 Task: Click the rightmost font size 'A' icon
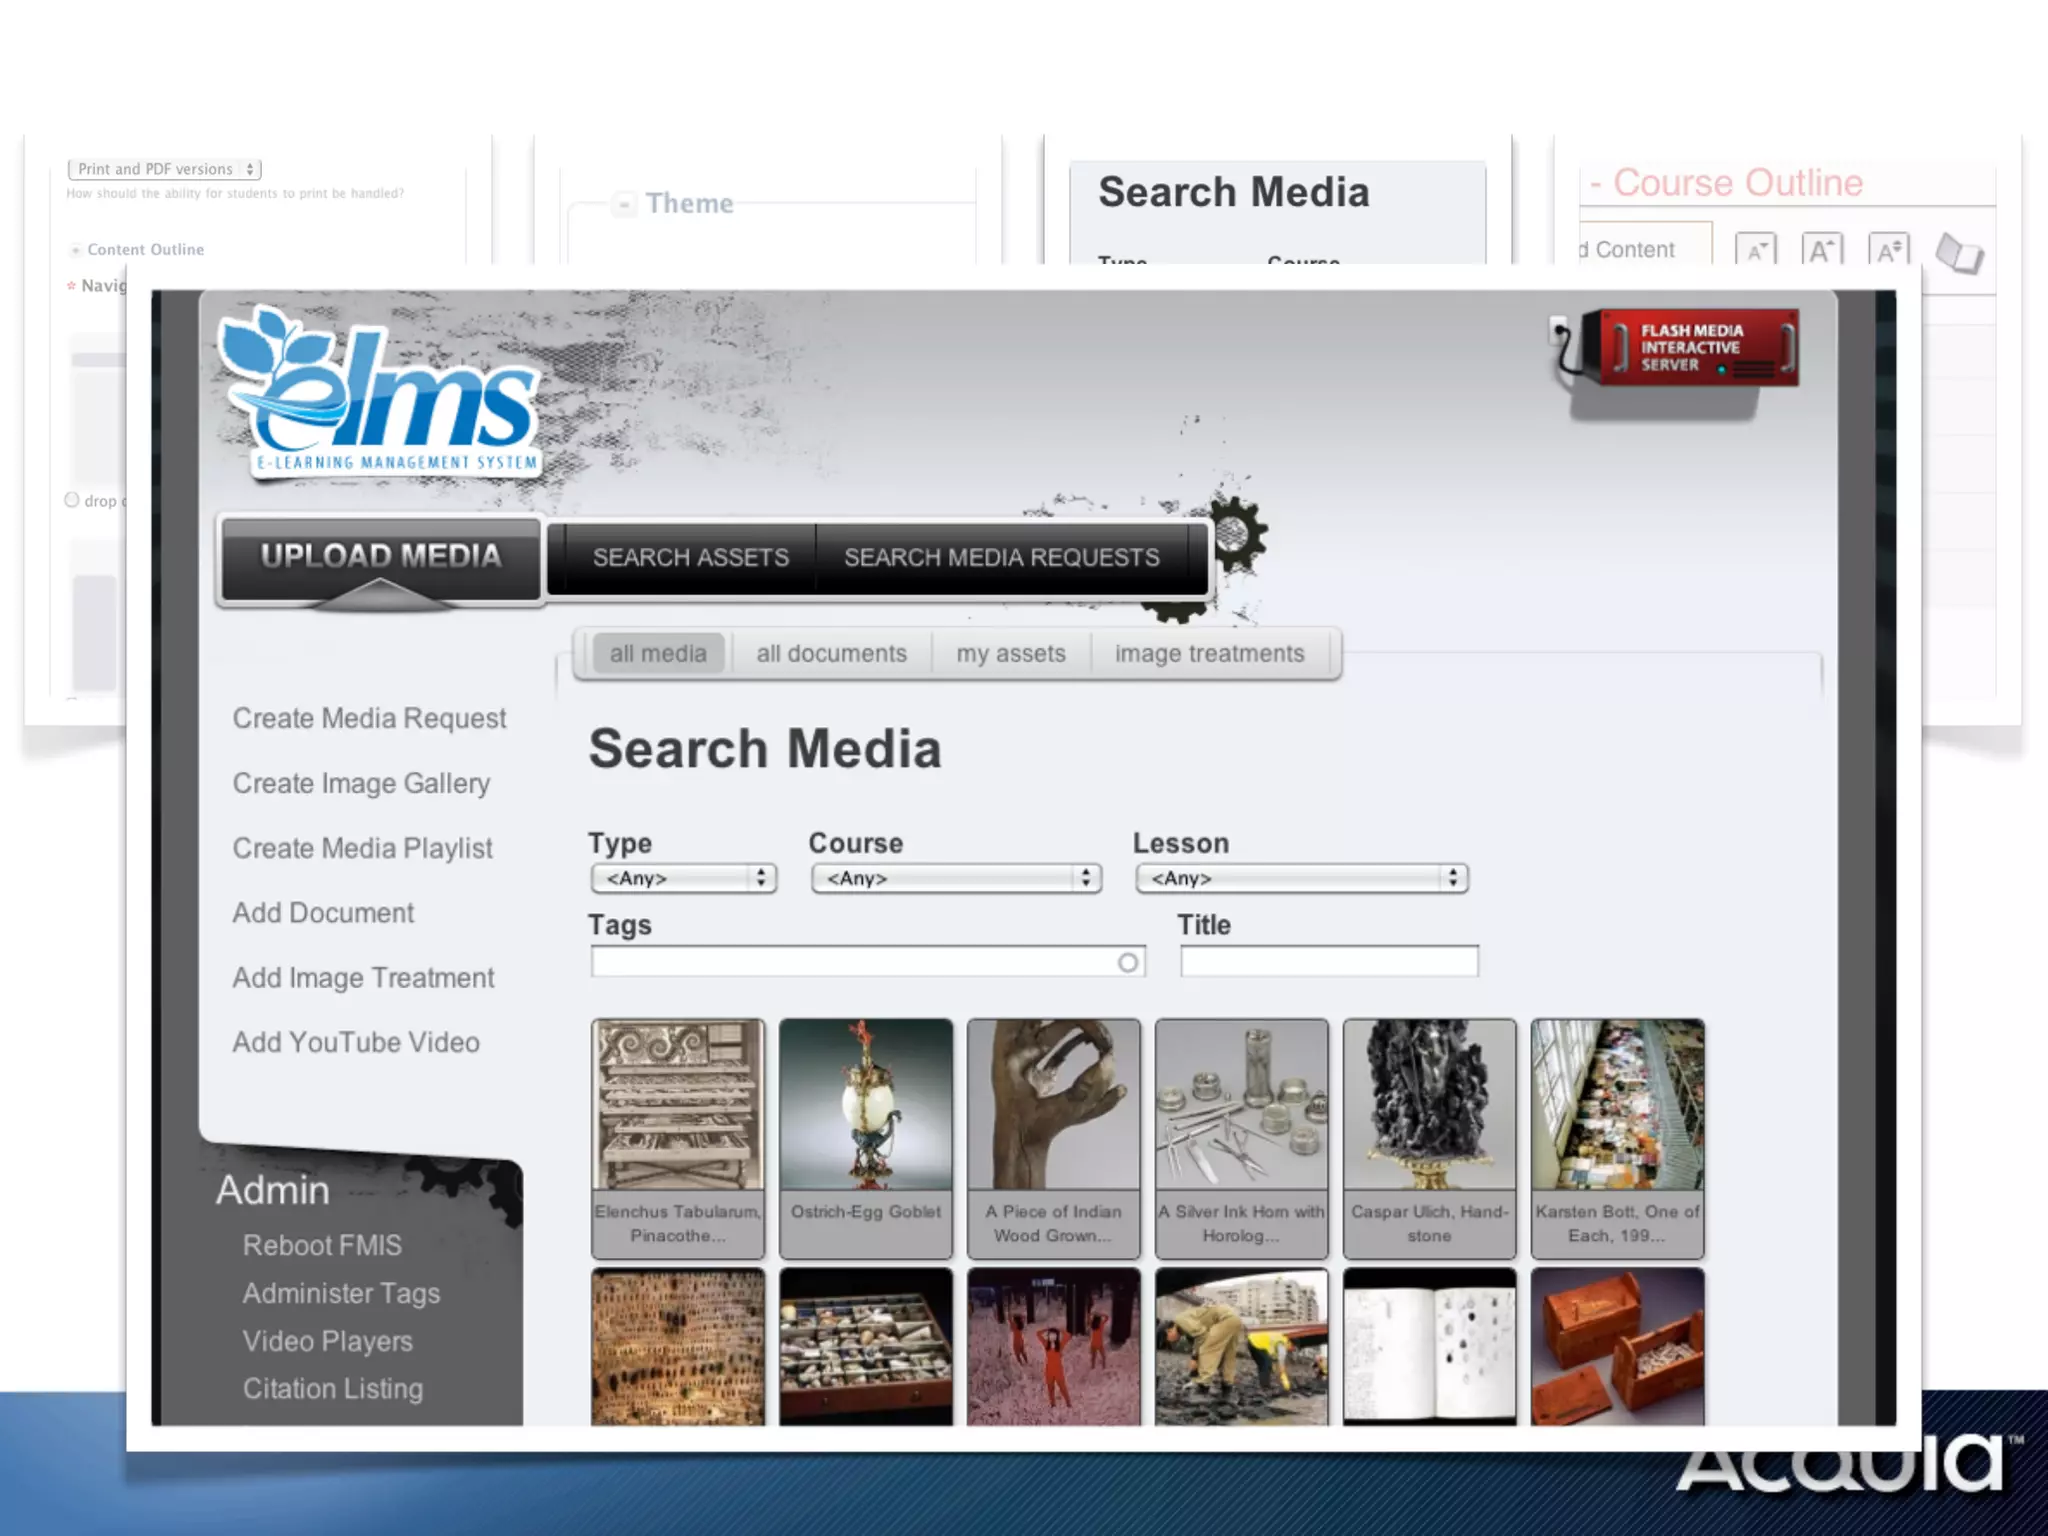[x=1888, y=250]
